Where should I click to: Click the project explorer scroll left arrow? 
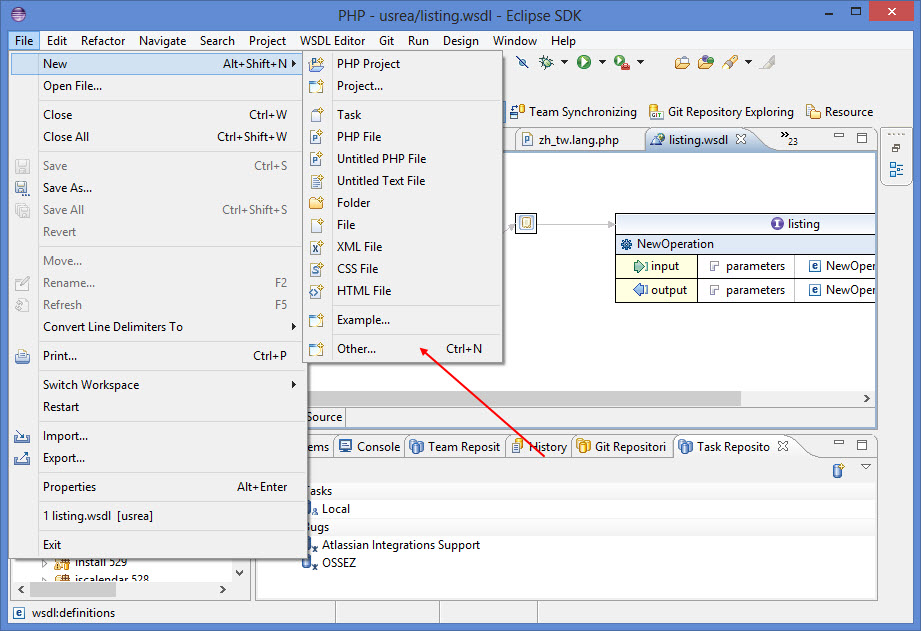[21, 589]
